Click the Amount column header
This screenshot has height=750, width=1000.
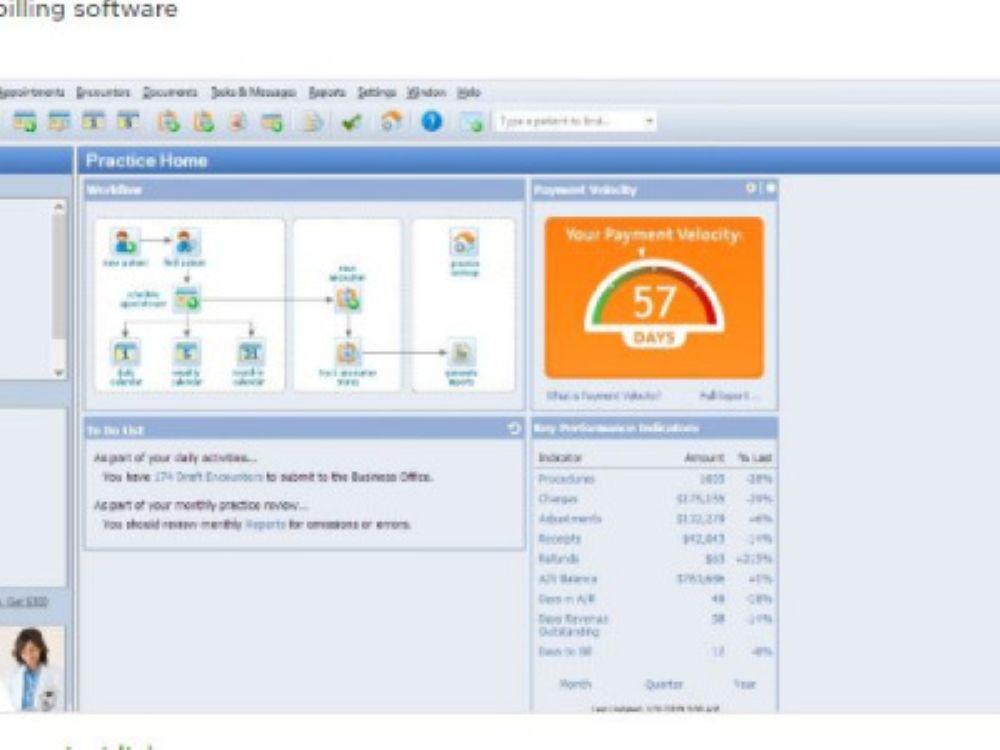point(704,458)
